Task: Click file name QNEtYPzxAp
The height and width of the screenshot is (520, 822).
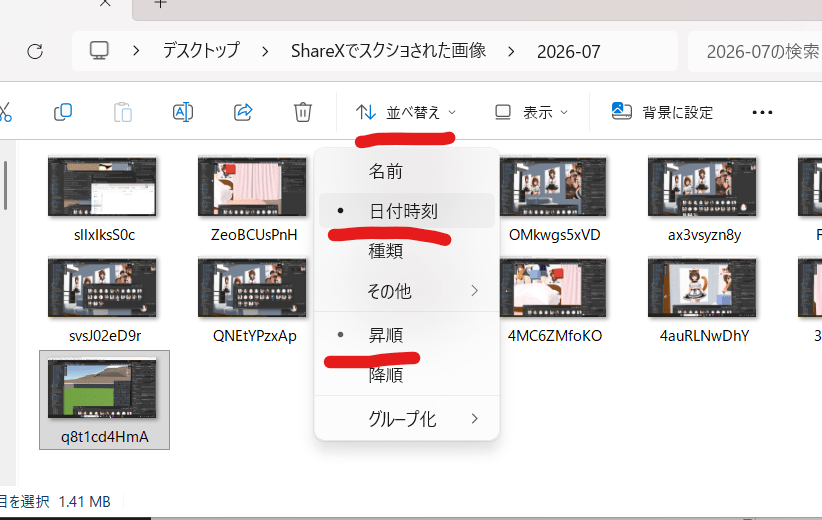Action: point(254,335)
